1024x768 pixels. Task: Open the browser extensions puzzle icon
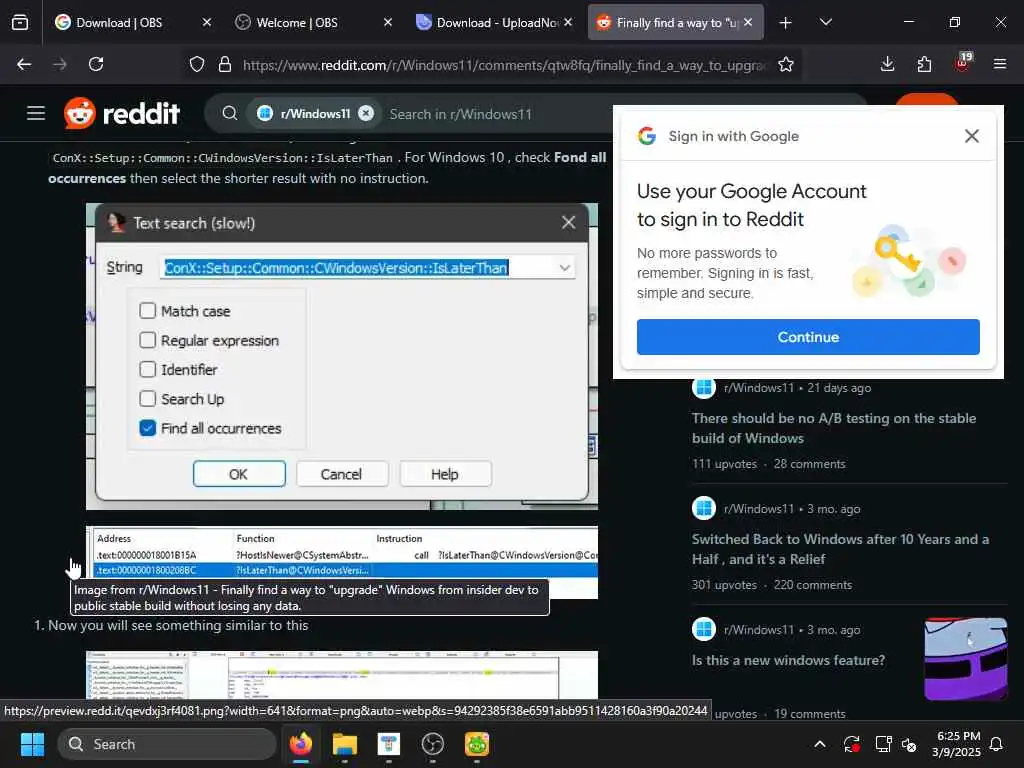tap(924, 64)
